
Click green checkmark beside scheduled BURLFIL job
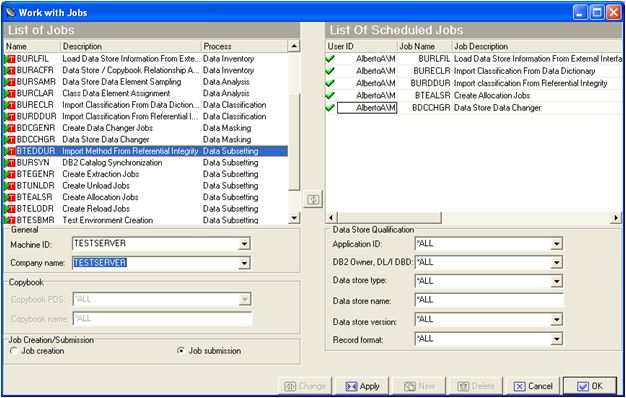click(330, 59)
